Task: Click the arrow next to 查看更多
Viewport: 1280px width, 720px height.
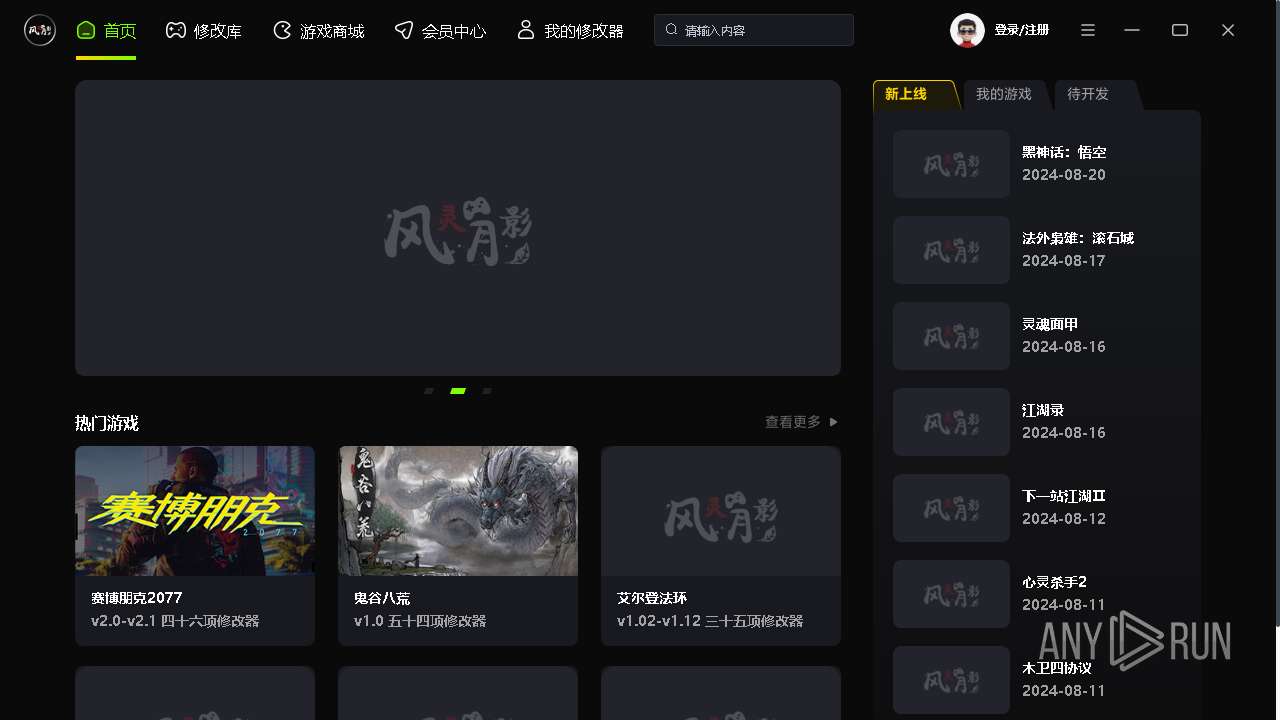Action: 834,422
